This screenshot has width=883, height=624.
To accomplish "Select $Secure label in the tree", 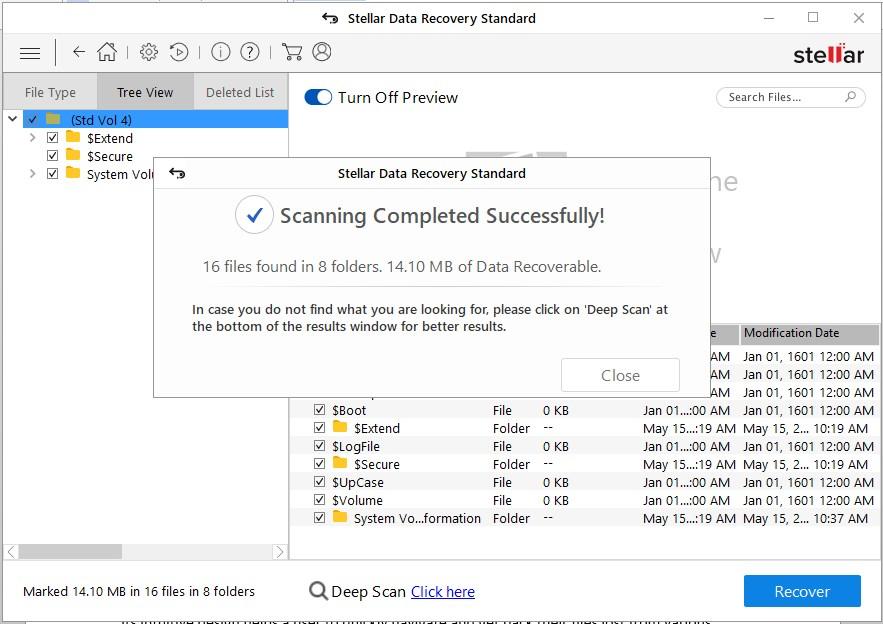I will [x=110, y=157].
